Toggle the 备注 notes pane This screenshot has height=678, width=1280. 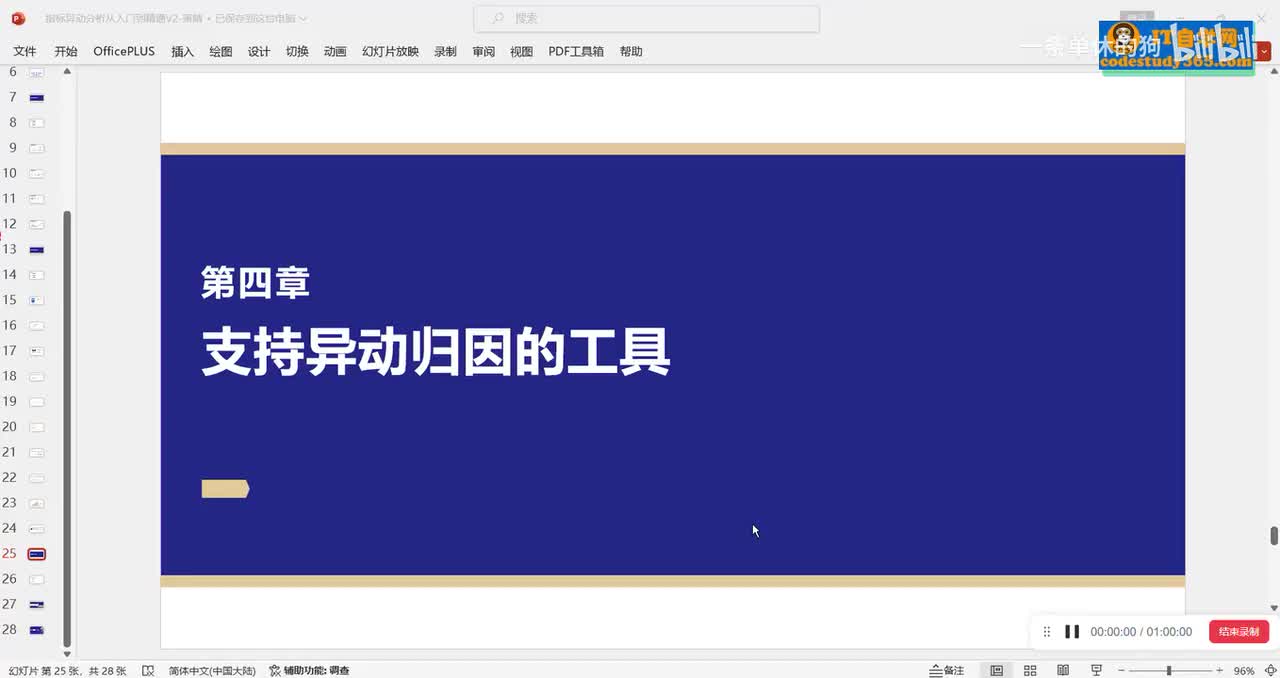946,670
